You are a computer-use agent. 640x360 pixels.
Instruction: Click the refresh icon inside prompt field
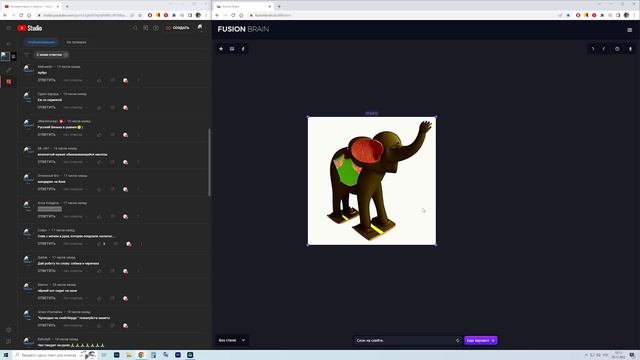[x=457, y=340]
